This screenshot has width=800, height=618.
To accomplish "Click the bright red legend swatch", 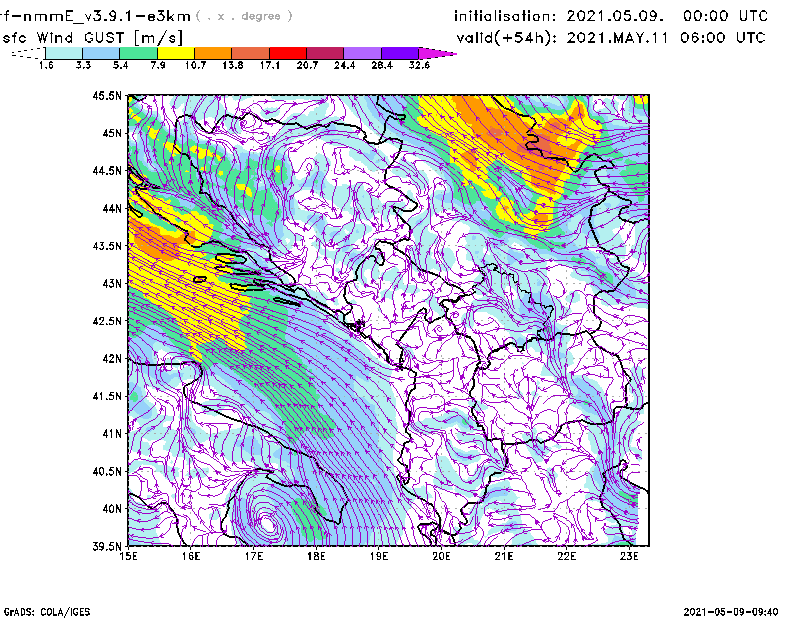I will (288, 53).
